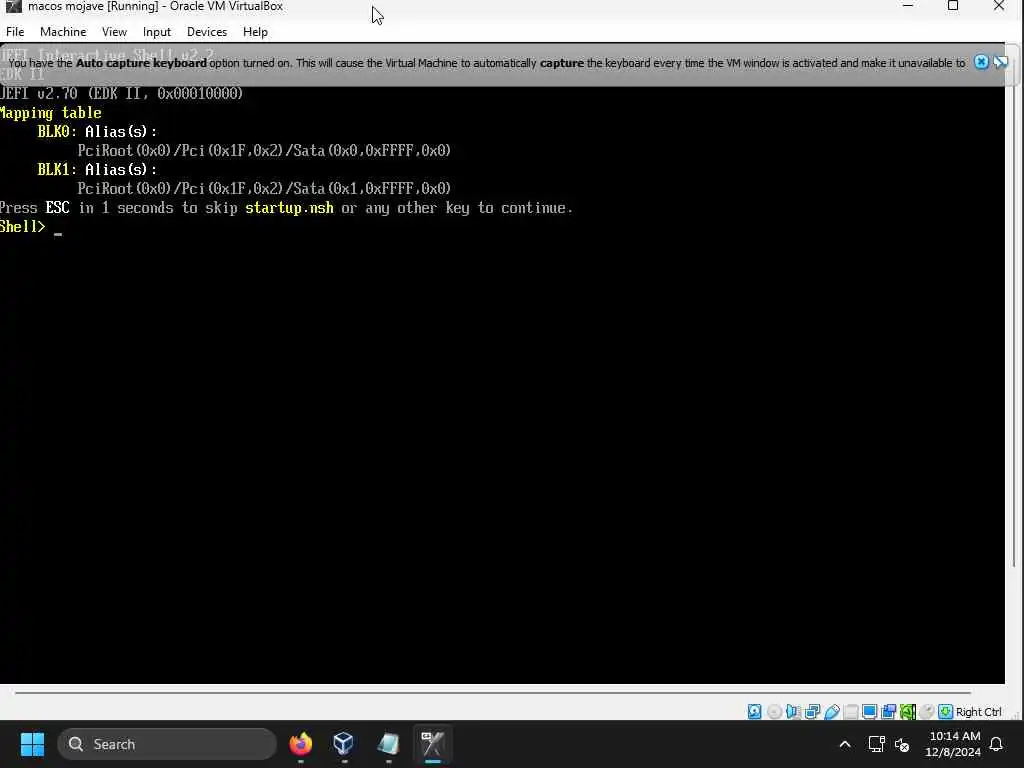
Task: Minimize the VirtualBox VM window
Action: point(907,7)
